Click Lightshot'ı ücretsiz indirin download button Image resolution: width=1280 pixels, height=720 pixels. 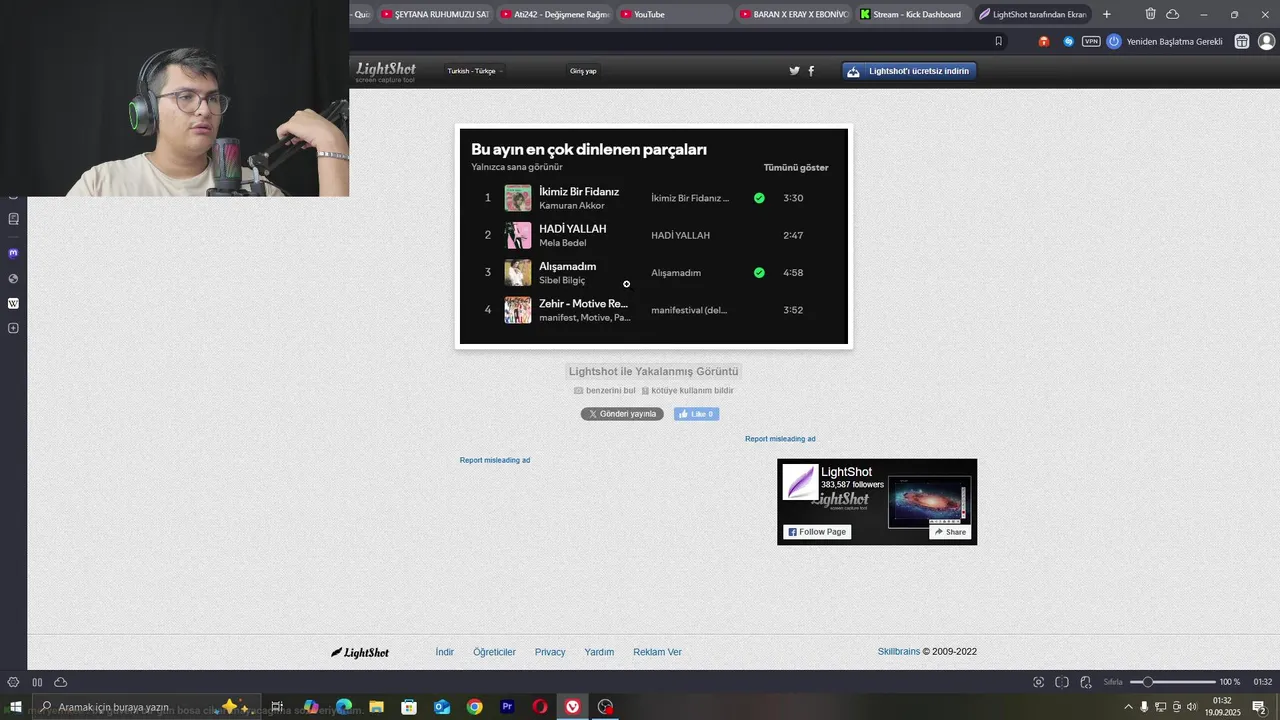pyautogui.click(x=909, y=71)
